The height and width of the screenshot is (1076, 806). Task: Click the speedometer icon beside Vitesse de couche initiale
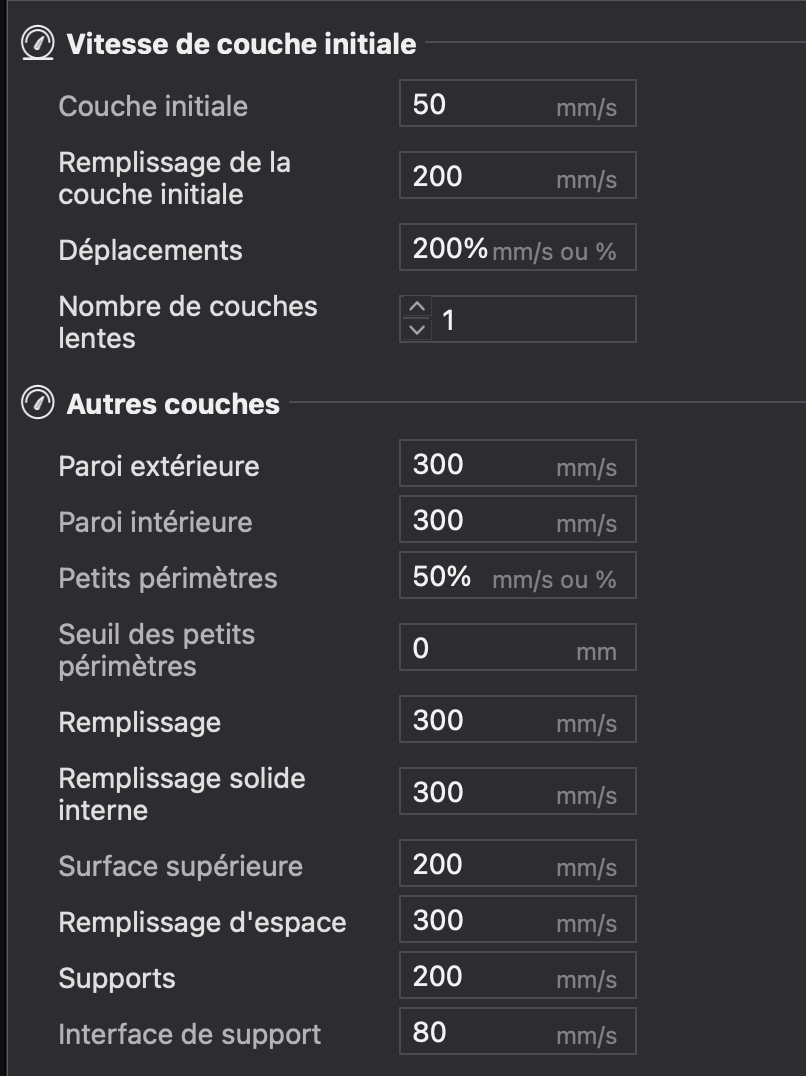tap(38, 43)
